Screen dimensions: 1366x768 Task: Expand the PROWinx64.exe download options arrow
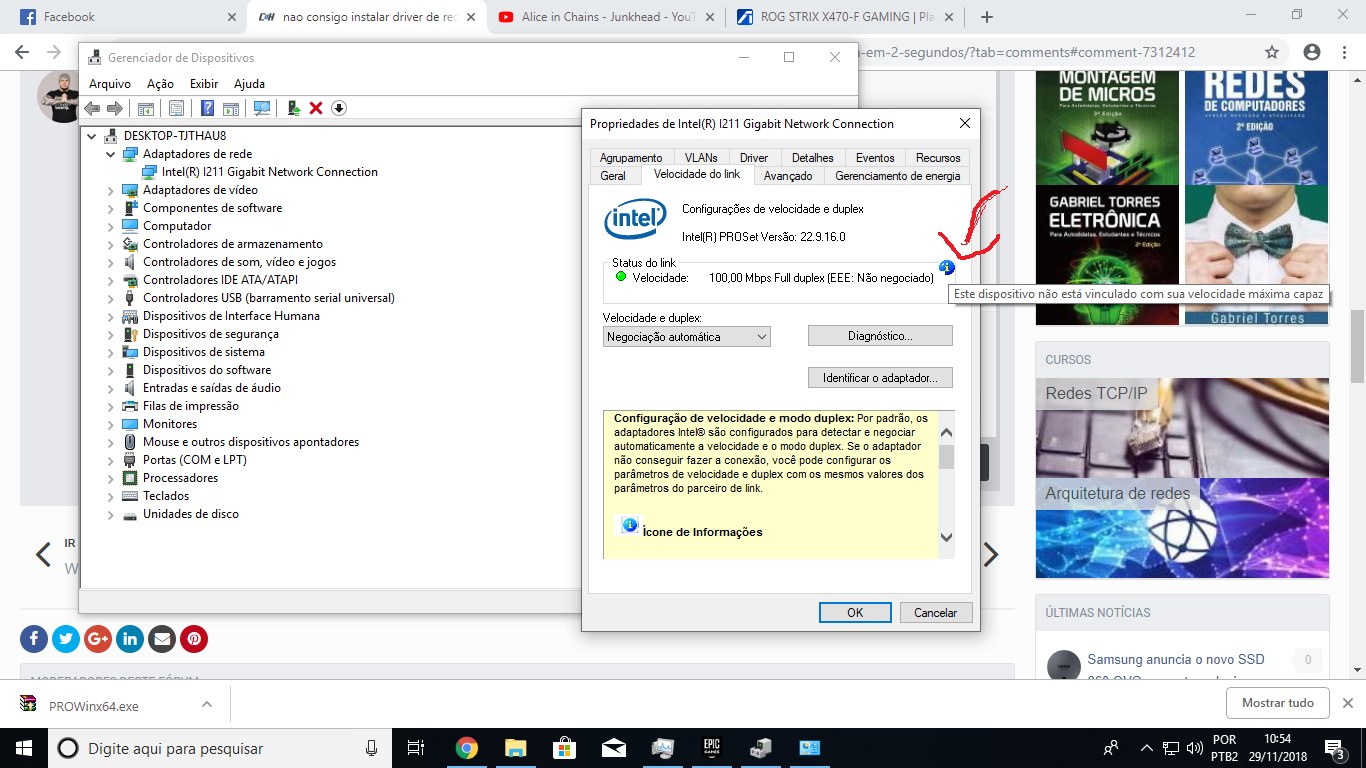[x=207, y=704]
